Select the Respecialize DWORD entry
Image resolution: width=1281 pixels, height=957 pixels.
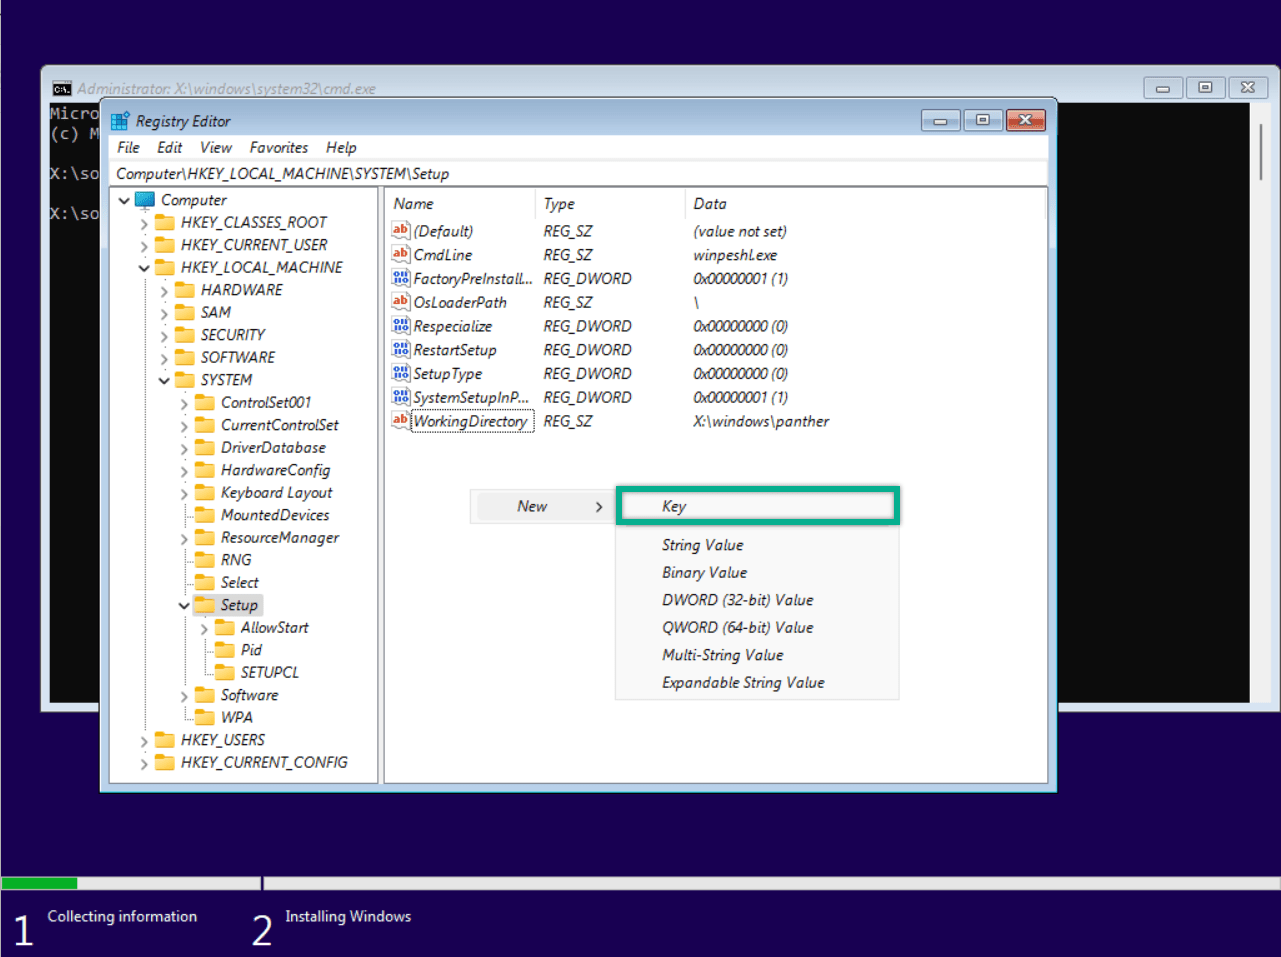[x=452, y=325]
